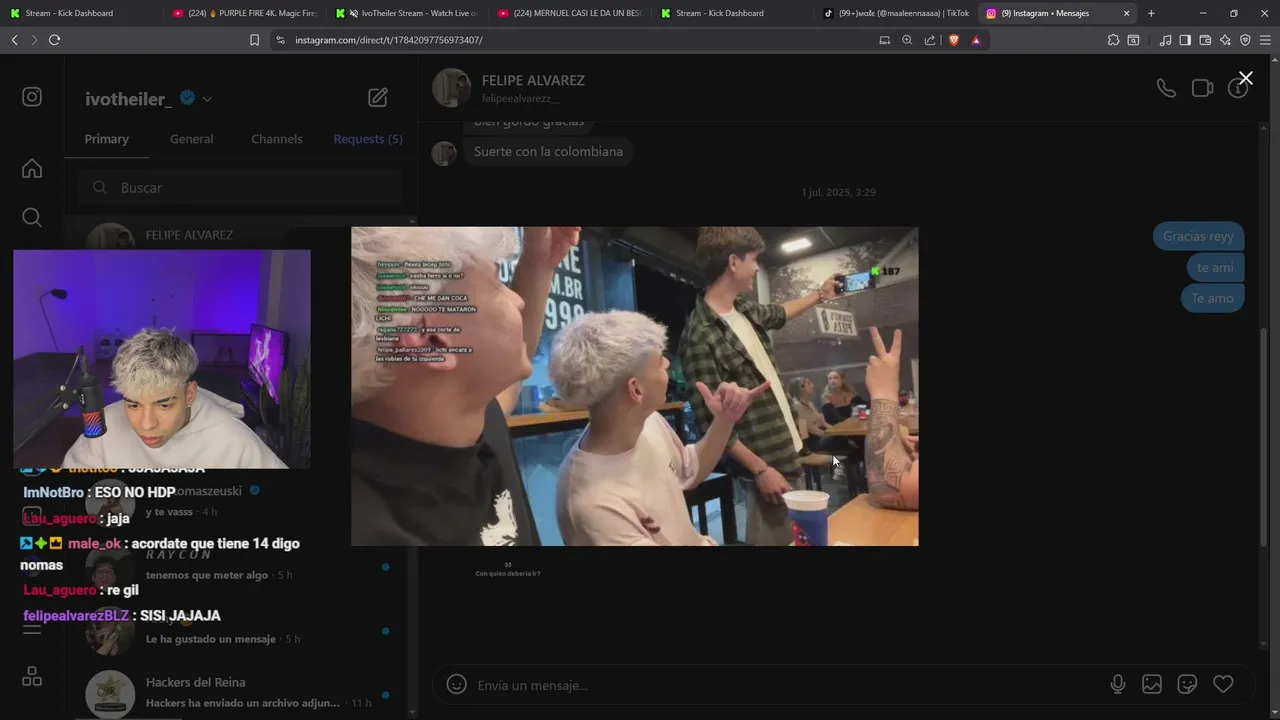The height and width of the screenshot is (720, 1280).
Task: Share this page via share icon
Action: click(930, 40)
